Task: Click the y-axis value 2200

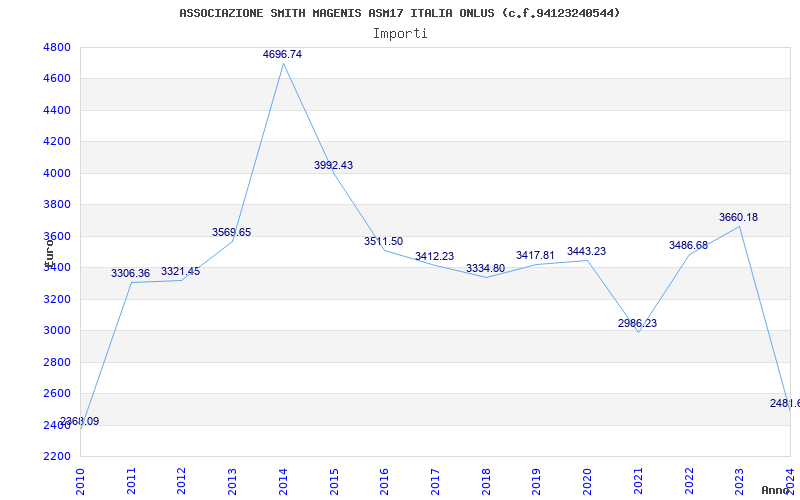Action: 55,456
